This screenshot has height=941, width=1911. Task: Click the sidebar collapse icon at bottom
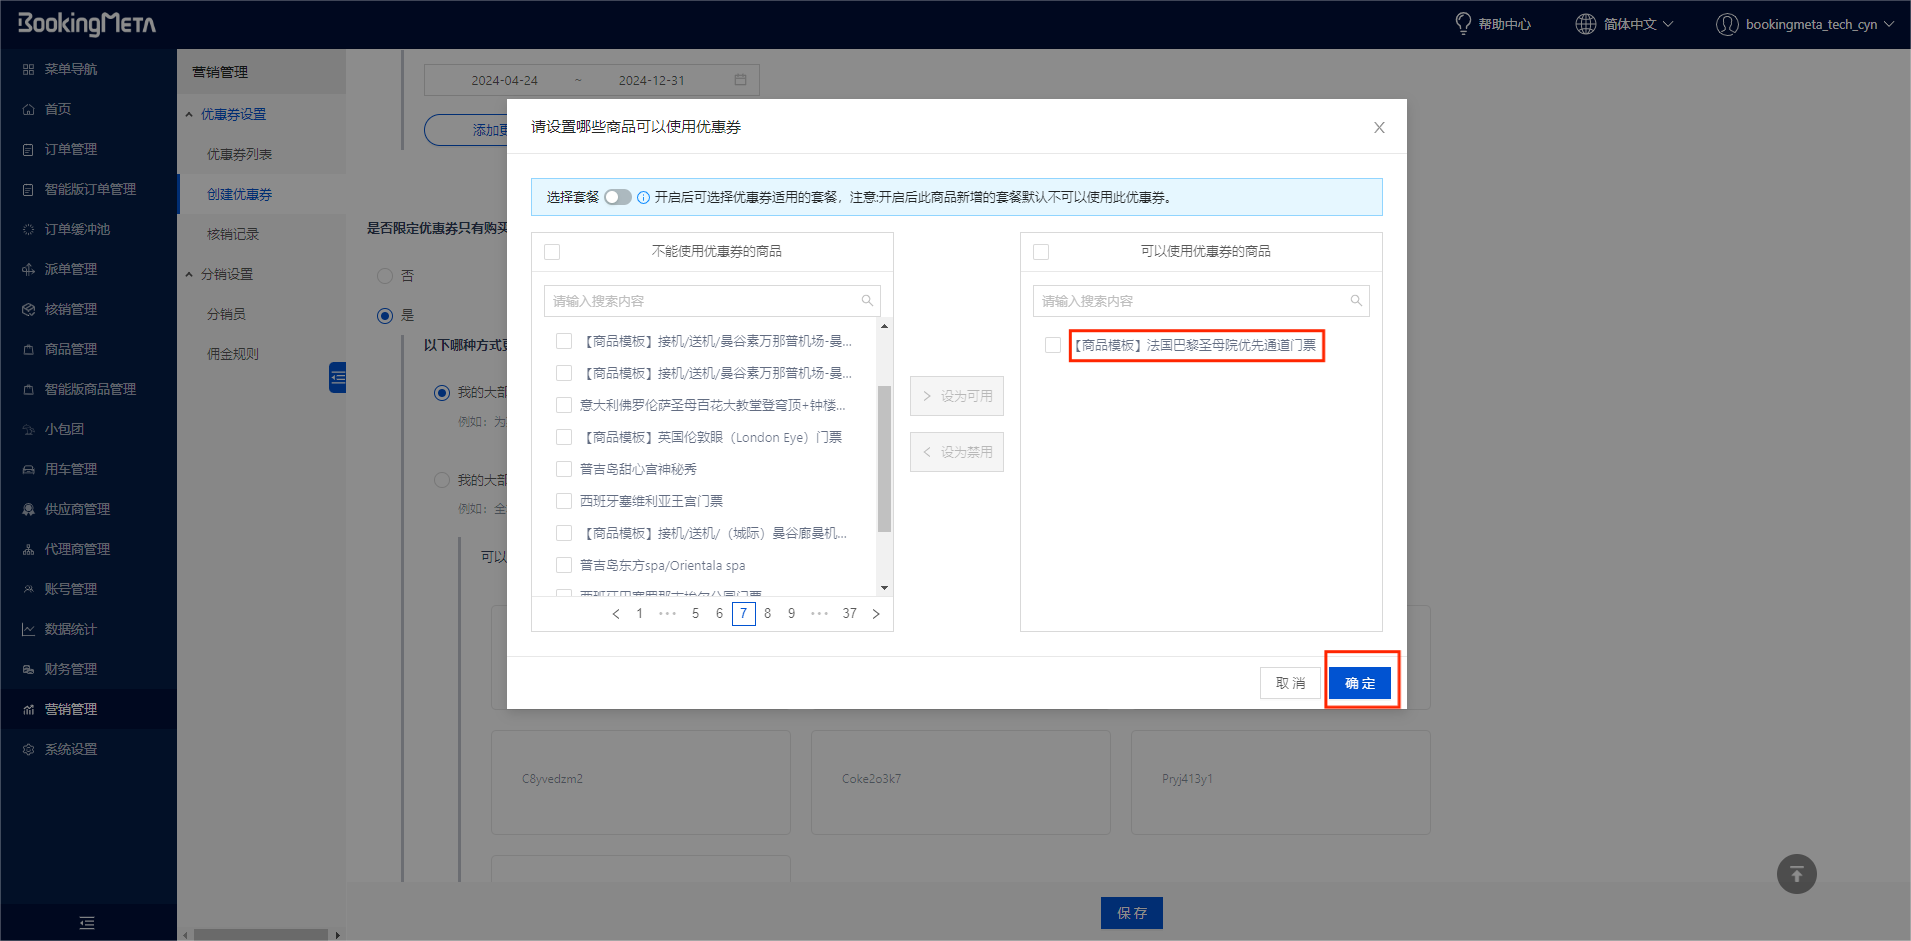point(87,923)
